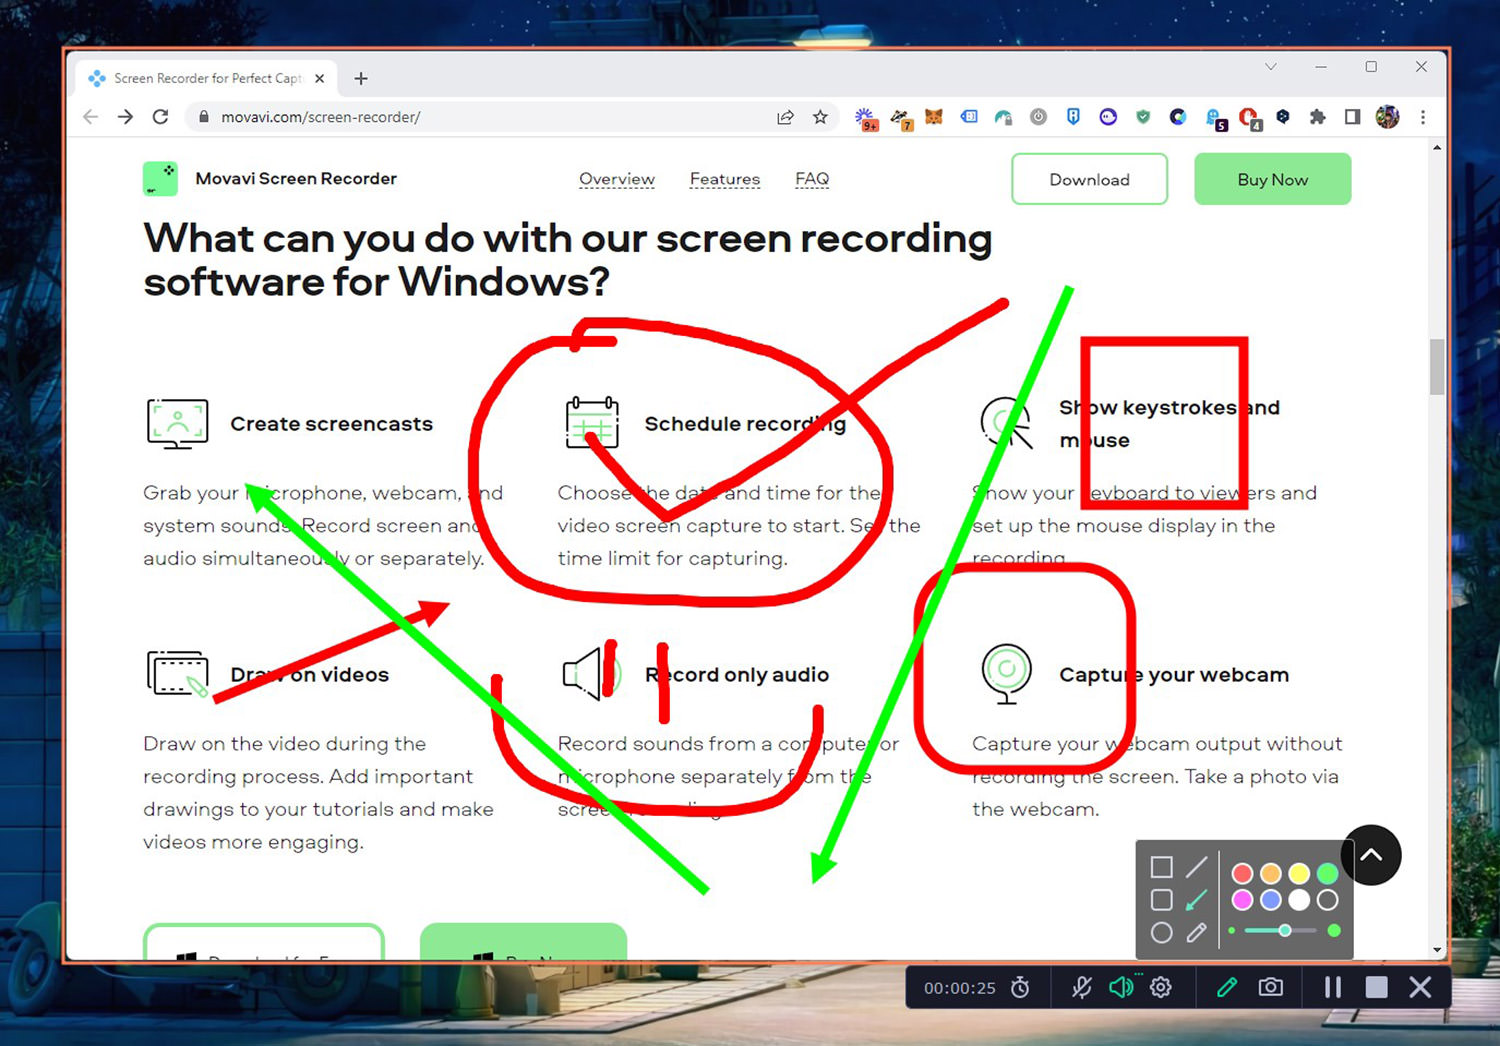
Task: Open the recording timer stopwatch icon
Action: pyautogui.click(x=1020, y=988)
